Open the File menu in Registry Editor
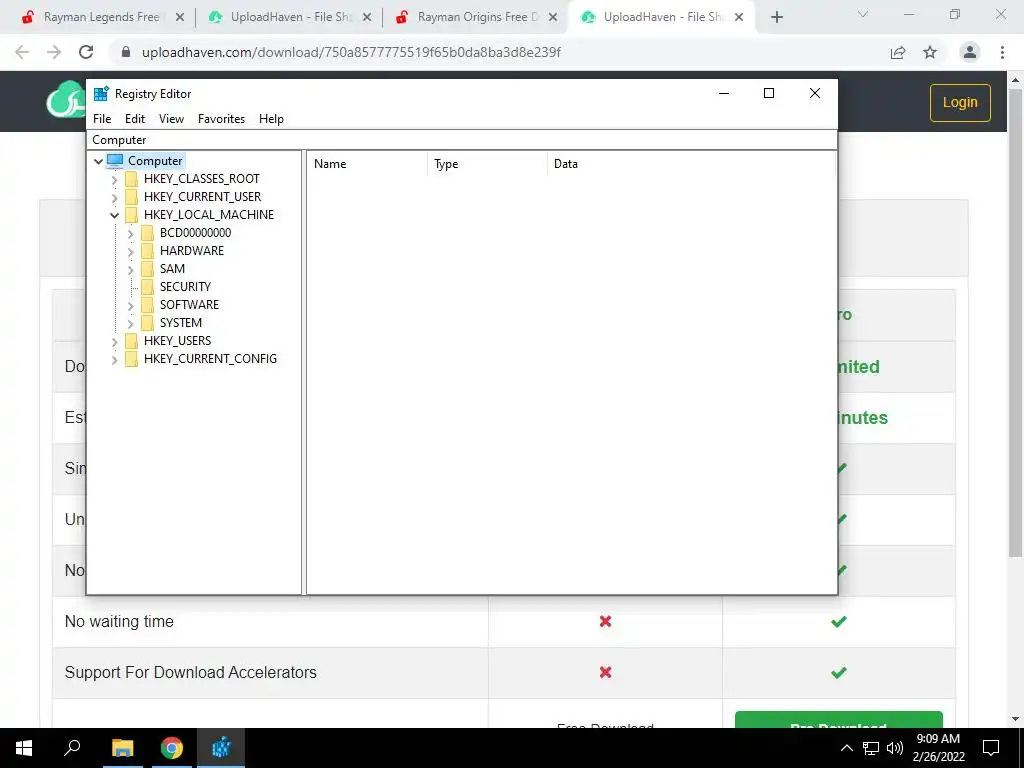The image size is (1024, 768). click(102, 119)
